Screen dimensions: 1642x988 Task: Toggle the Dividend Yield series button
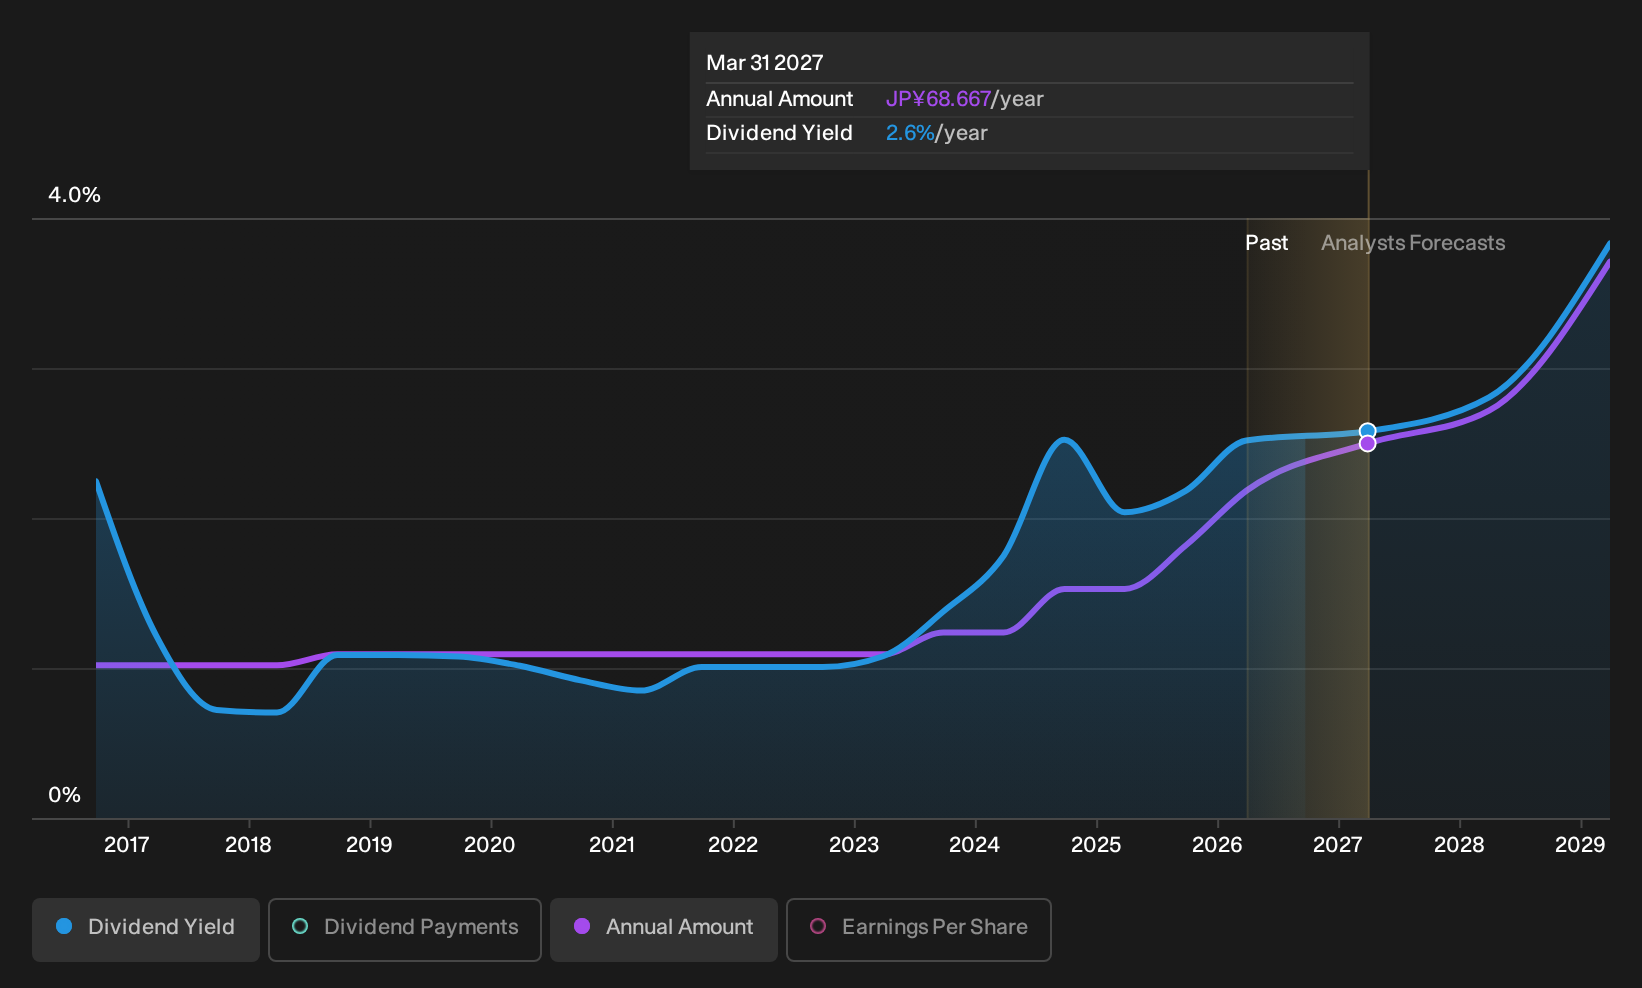pyautogui.click(x=146, y=929)
